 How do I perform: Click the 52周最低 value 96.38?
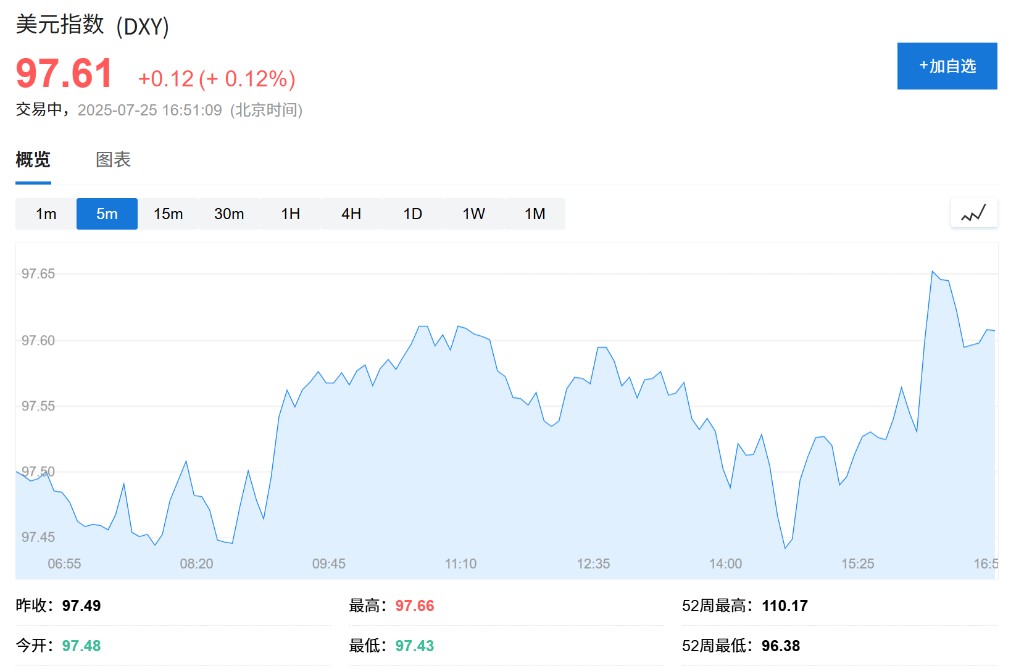pyautogui.click(x=781, y=645)
